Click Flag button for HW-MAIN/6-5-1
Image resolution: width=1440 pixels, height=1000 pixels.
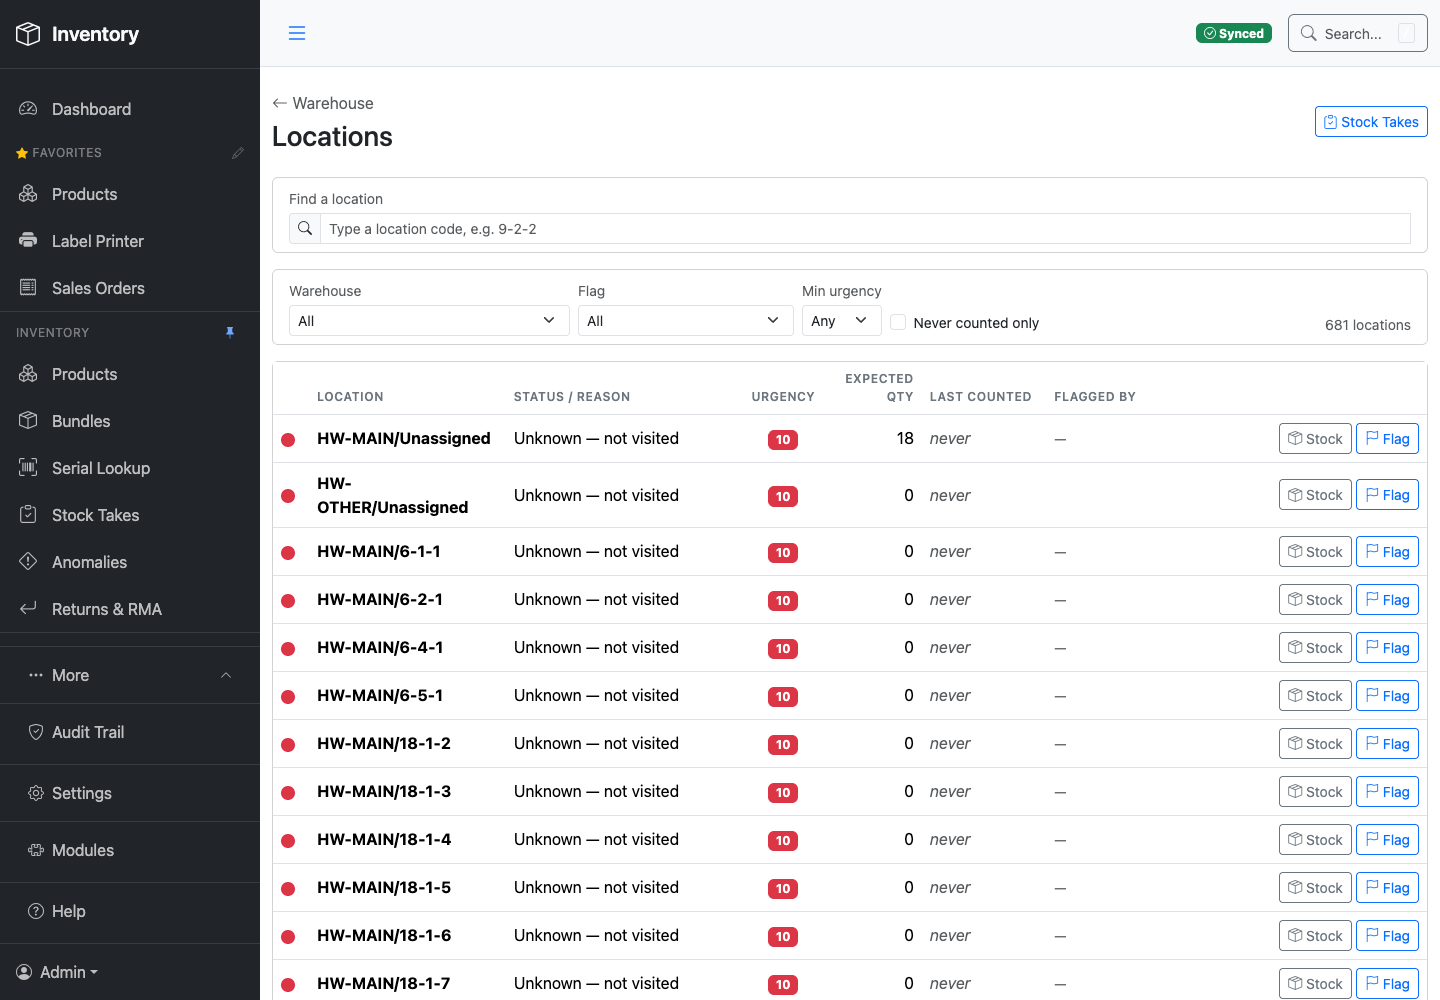pos(1387,696)
